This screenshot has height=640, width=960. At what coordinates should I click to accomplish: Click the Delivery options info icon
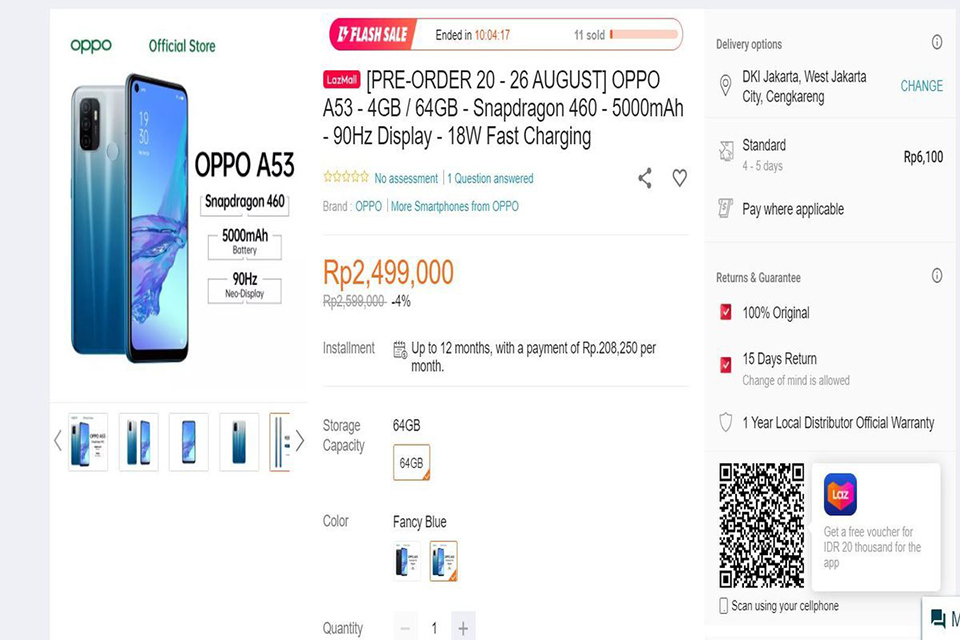pos(937,42)
